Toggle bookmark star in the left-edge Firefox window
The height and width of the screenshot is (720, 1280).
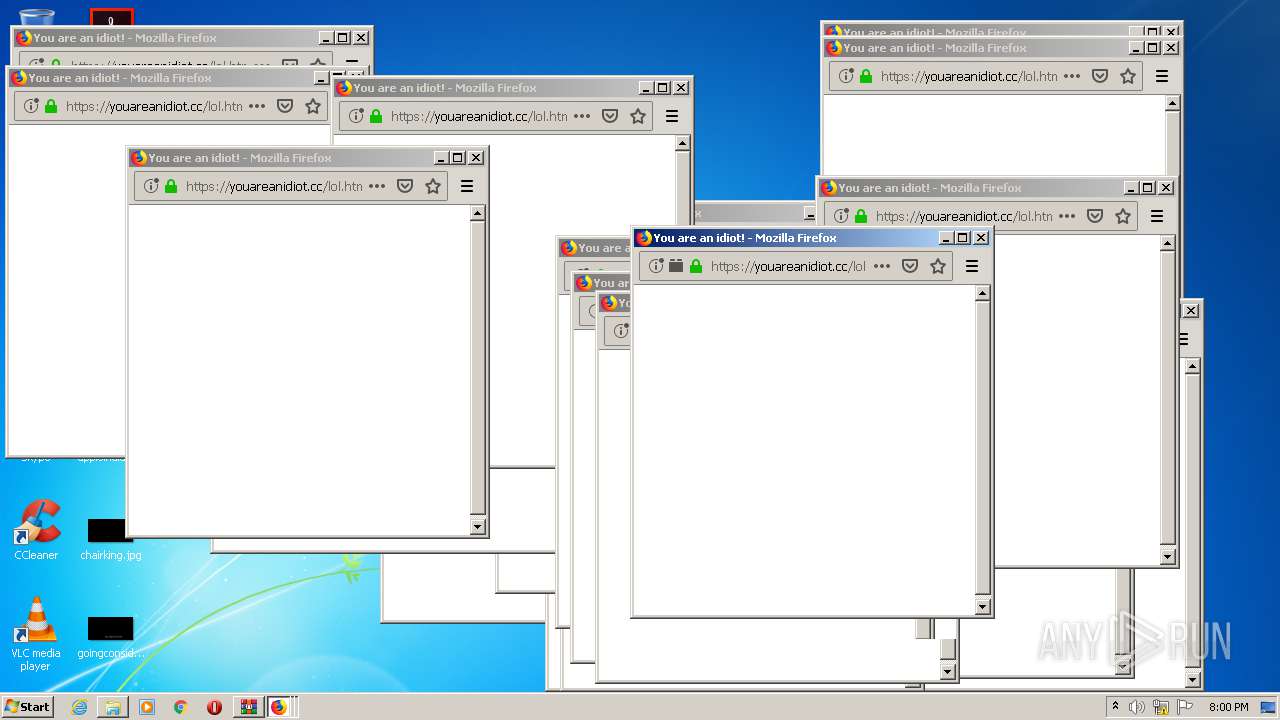click(313, 106)
